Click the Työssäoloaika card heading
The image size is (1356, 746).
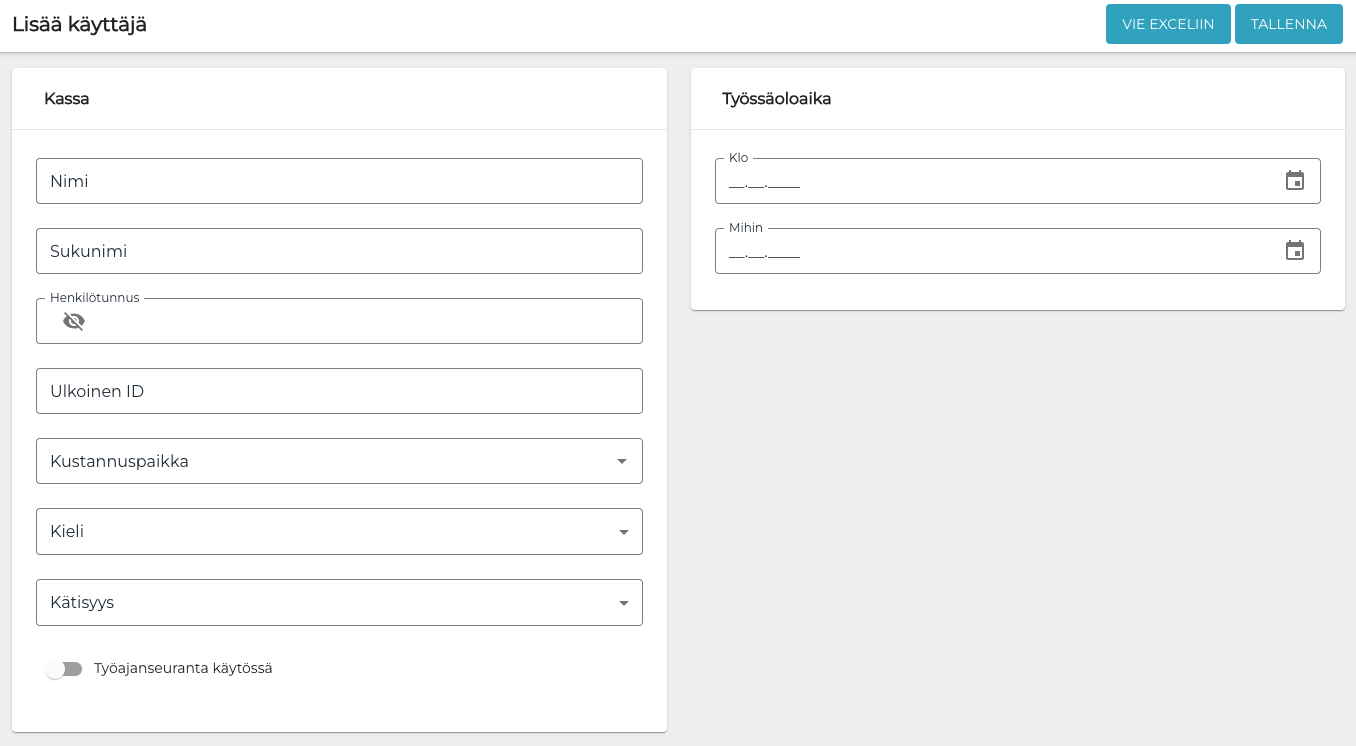tap(777, 99)
